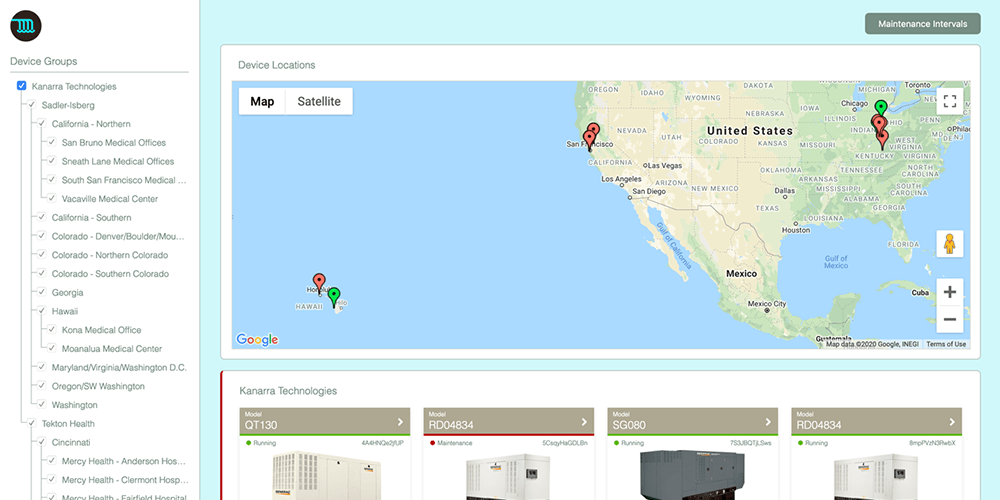1000x500 pixels.
Task: Click the red map pin near Honolulu
Action: point(319,283)
